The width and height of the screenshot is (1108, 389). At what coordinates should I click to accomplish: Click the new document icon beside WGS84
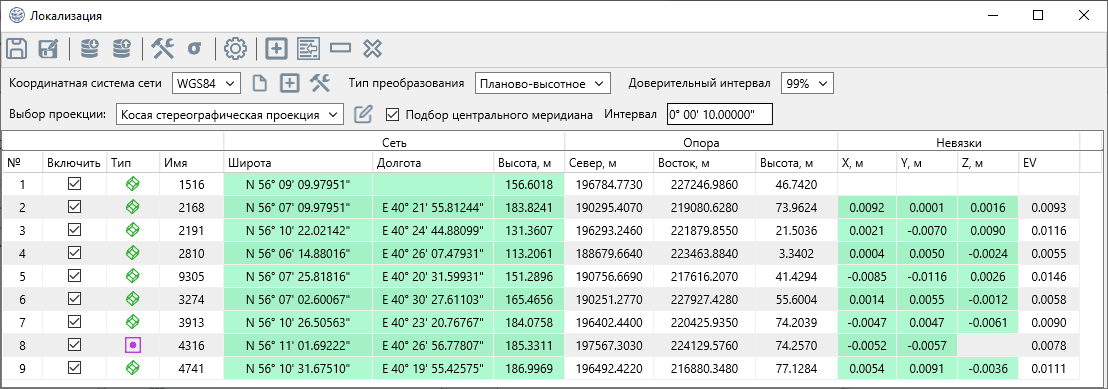point(260,83)
